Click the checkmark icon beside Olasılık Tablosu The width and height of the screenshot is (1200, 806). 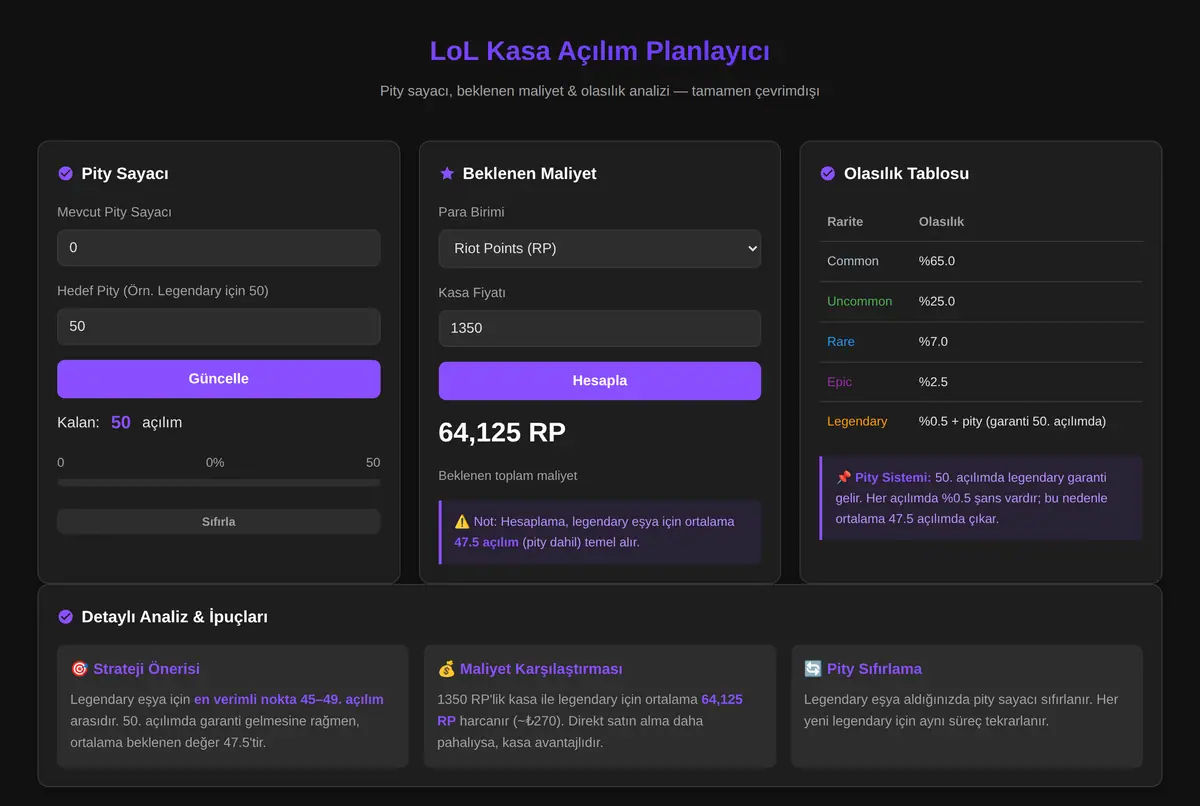click(x=828, y=173)
